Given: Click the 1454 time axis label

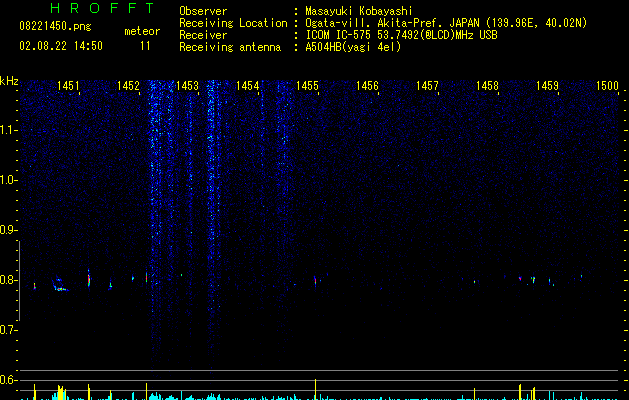Looking at the screenshot, I should (x=248, y=86).
